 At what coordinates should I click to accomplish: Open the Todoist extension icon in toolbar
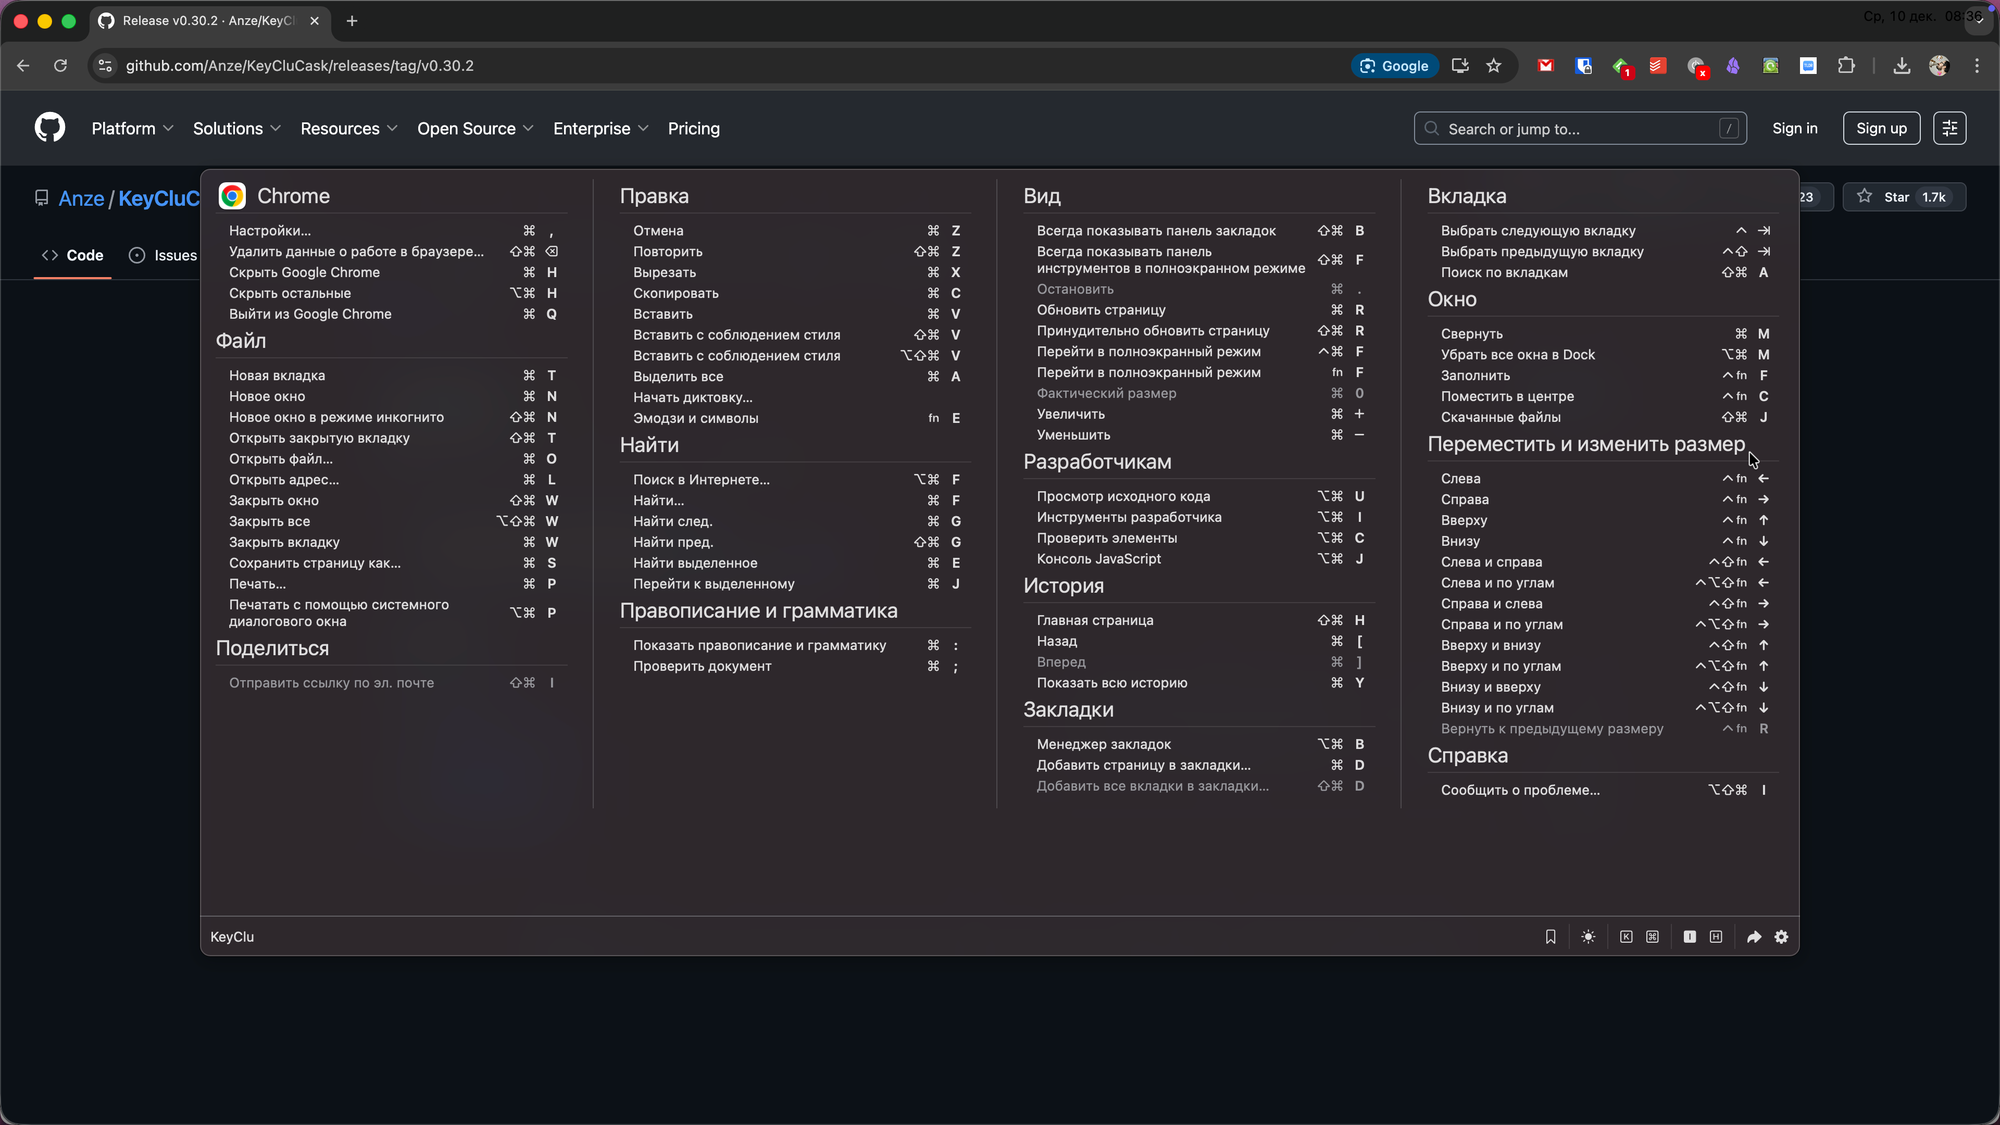point(1658,66)
